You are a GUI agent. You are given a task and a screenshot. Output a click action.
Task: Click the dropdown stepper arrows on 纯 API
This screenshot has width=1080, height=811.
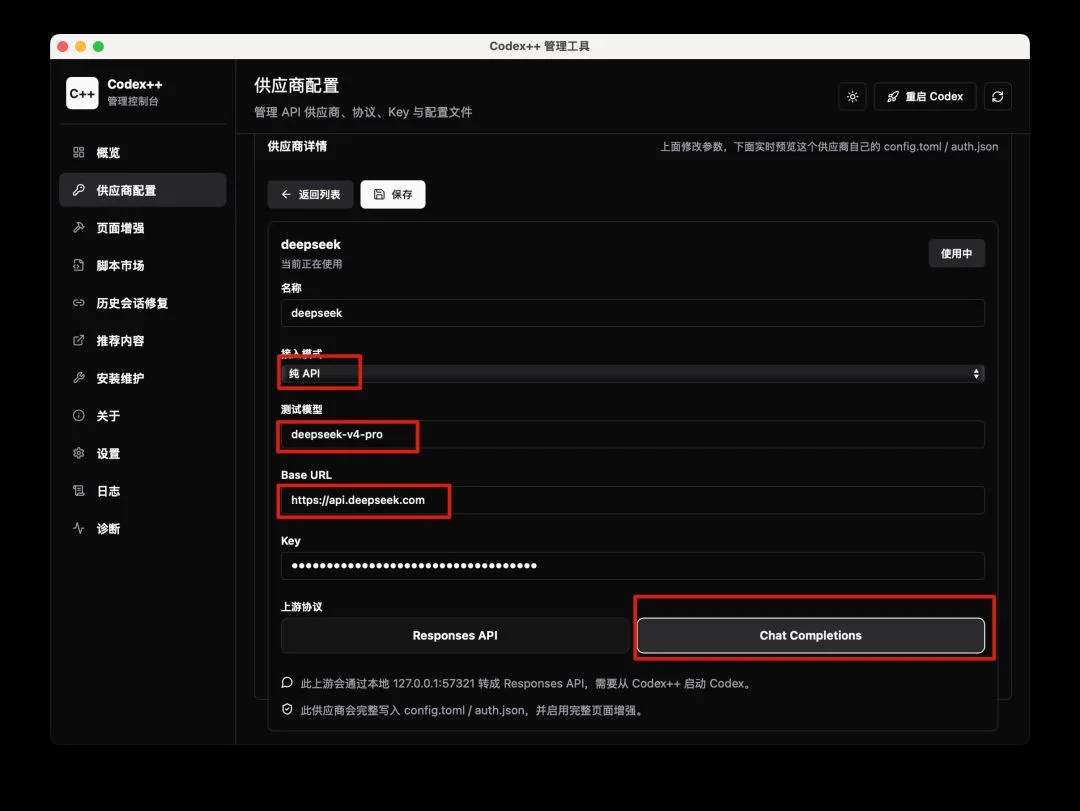(x=976, y=373)
